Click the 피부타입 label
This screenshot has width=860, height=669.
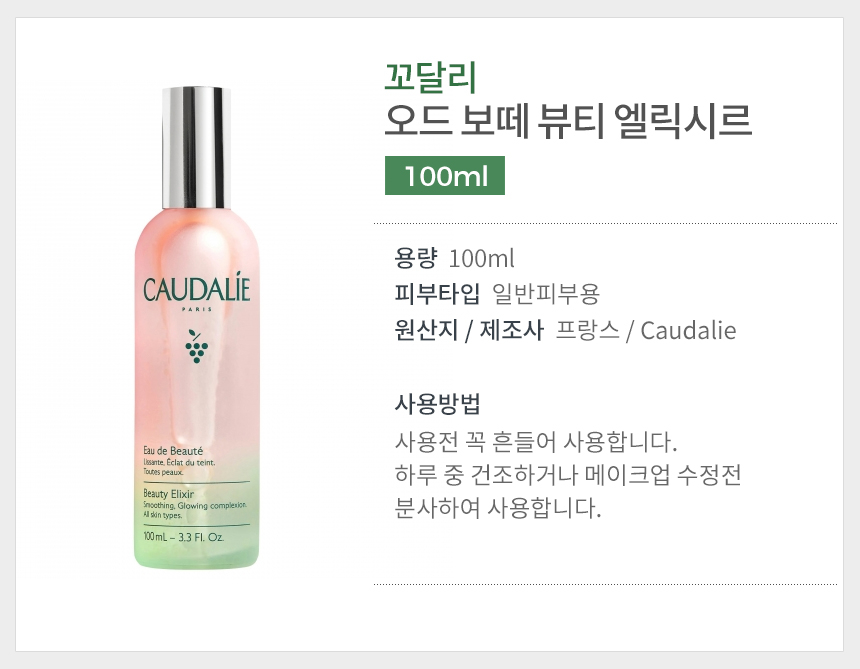pos(437,294)
